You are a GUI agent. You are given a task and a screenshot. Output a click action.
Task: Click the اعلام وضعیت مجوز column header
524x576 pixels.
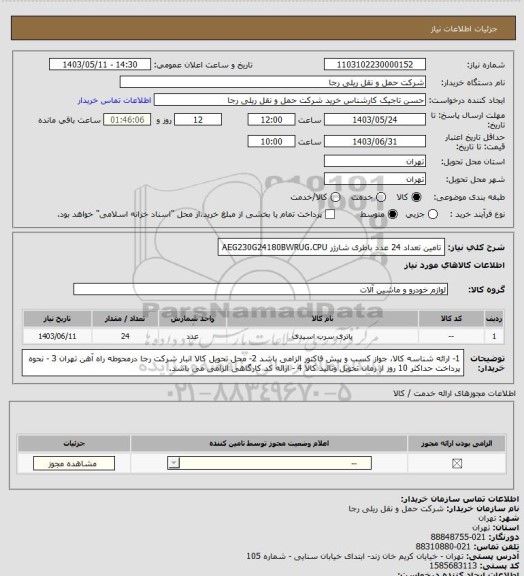coord(269,443)
